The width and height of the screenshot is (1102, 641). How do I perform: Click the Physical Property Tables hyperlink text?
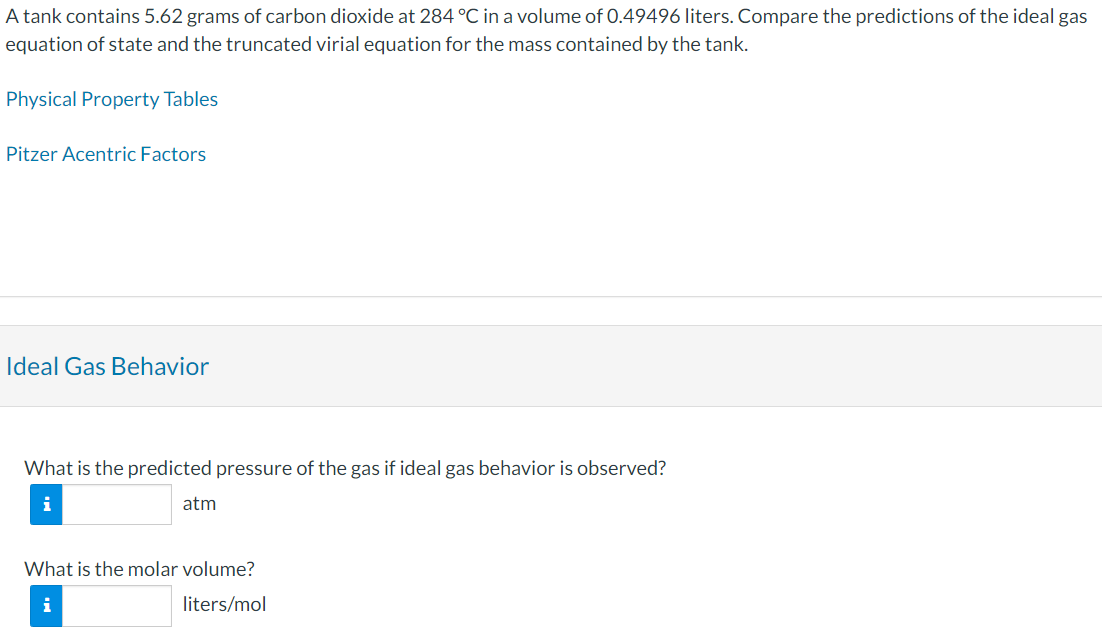112,99
